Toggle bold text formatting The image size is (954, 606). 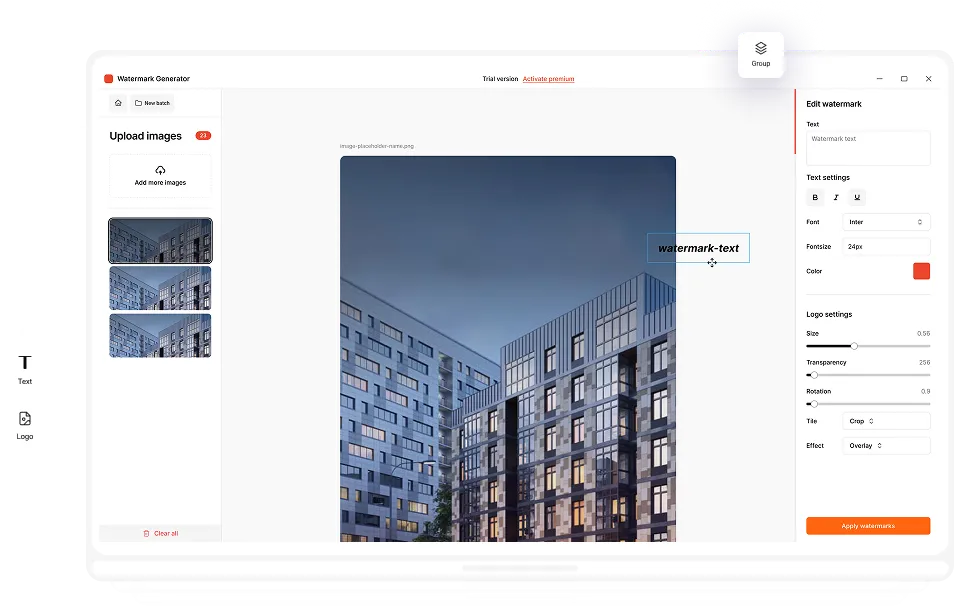tap(815, 198)
